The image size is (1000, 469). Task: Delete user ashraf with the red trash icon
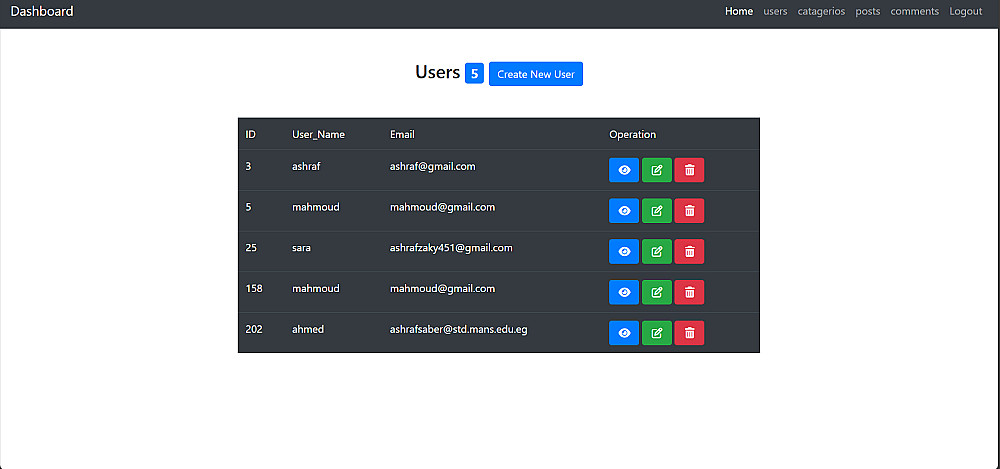click(x=689, y=170)
